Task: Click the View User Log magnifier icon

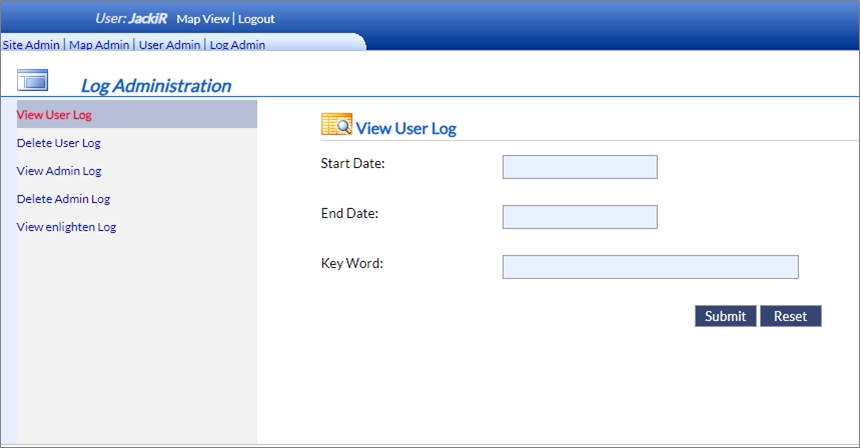Action: tap(336, 125)
